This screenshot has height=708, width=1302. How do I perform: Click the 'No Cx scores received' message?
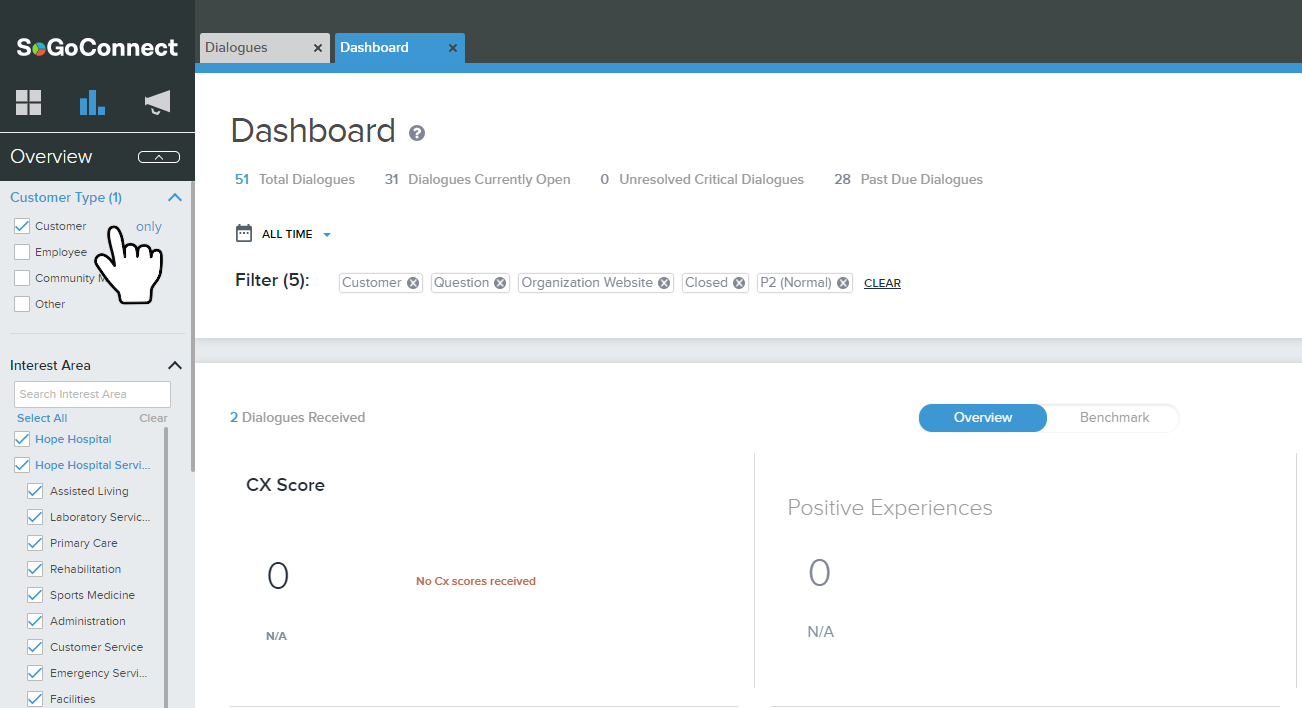[476, 581]
